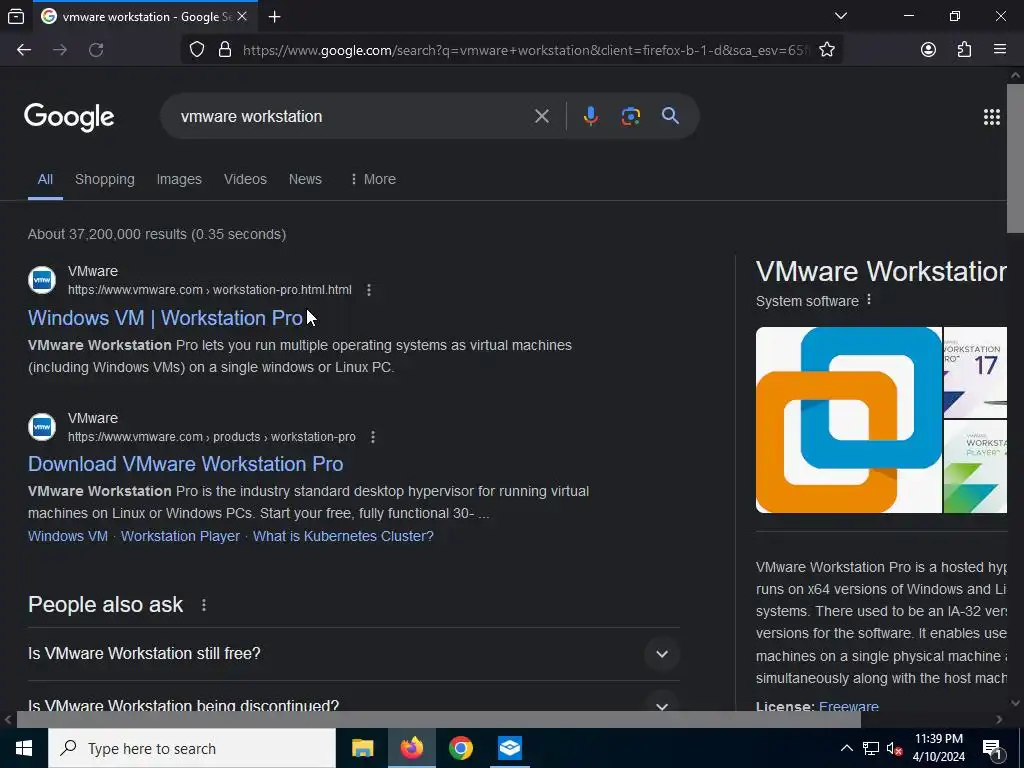This screenshot has height=768, width=1024.
Task: Open the large VMware logo thumbnail
Action: pyautogui.click(x=848, y=420)
